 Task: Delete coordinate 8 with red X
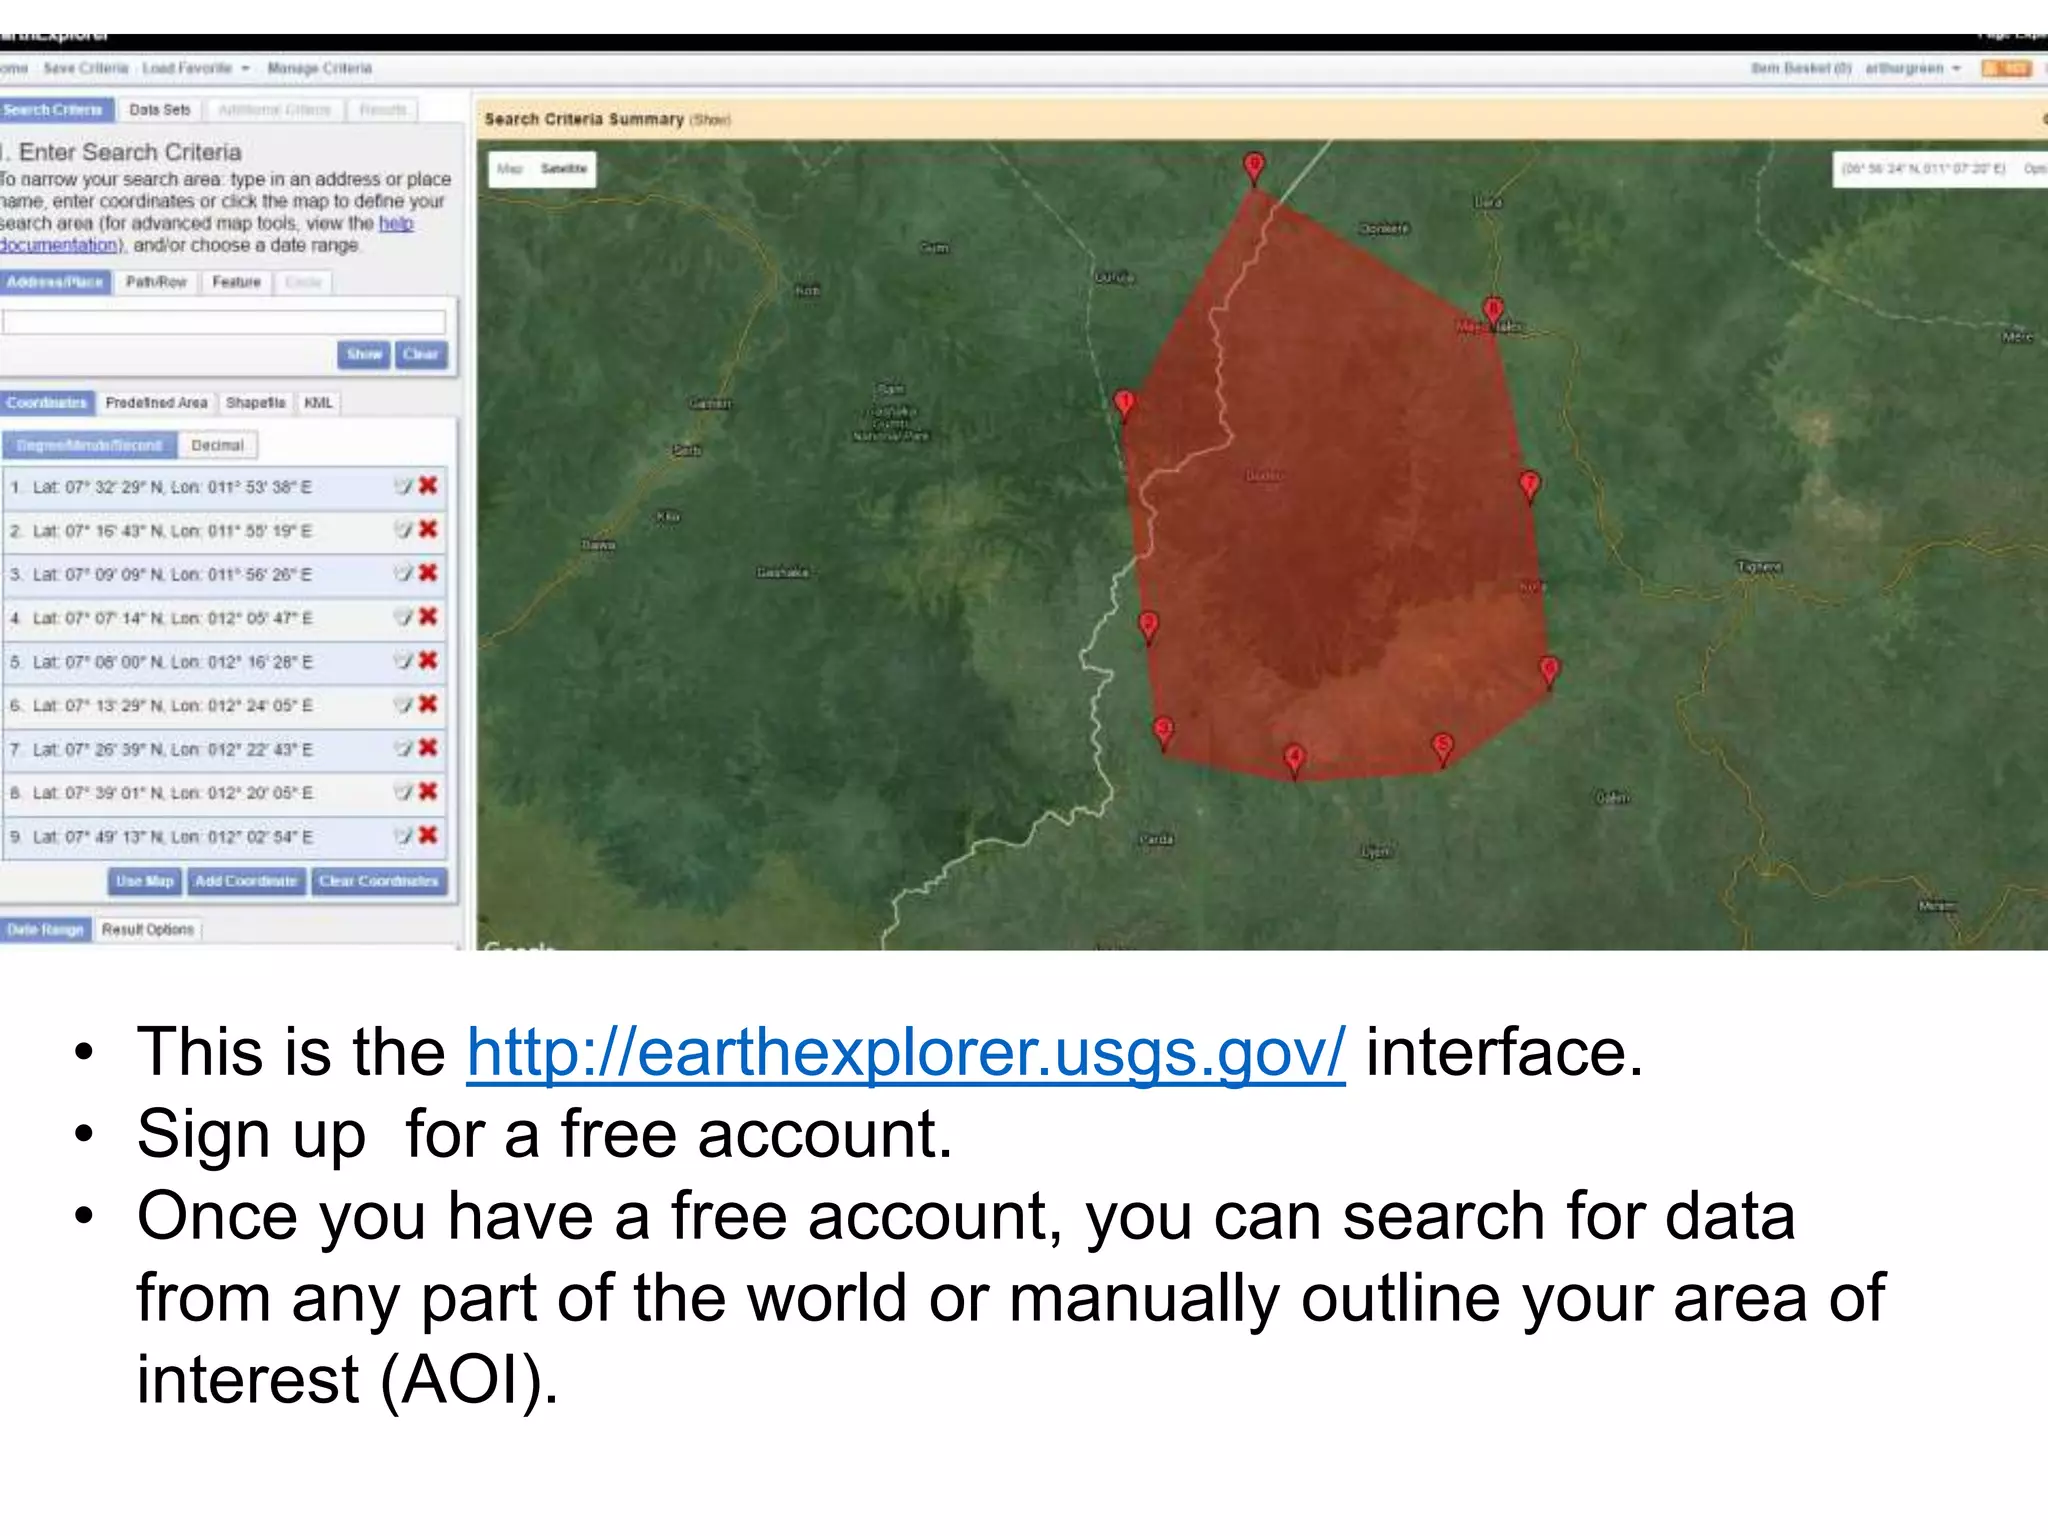(428, 791)
